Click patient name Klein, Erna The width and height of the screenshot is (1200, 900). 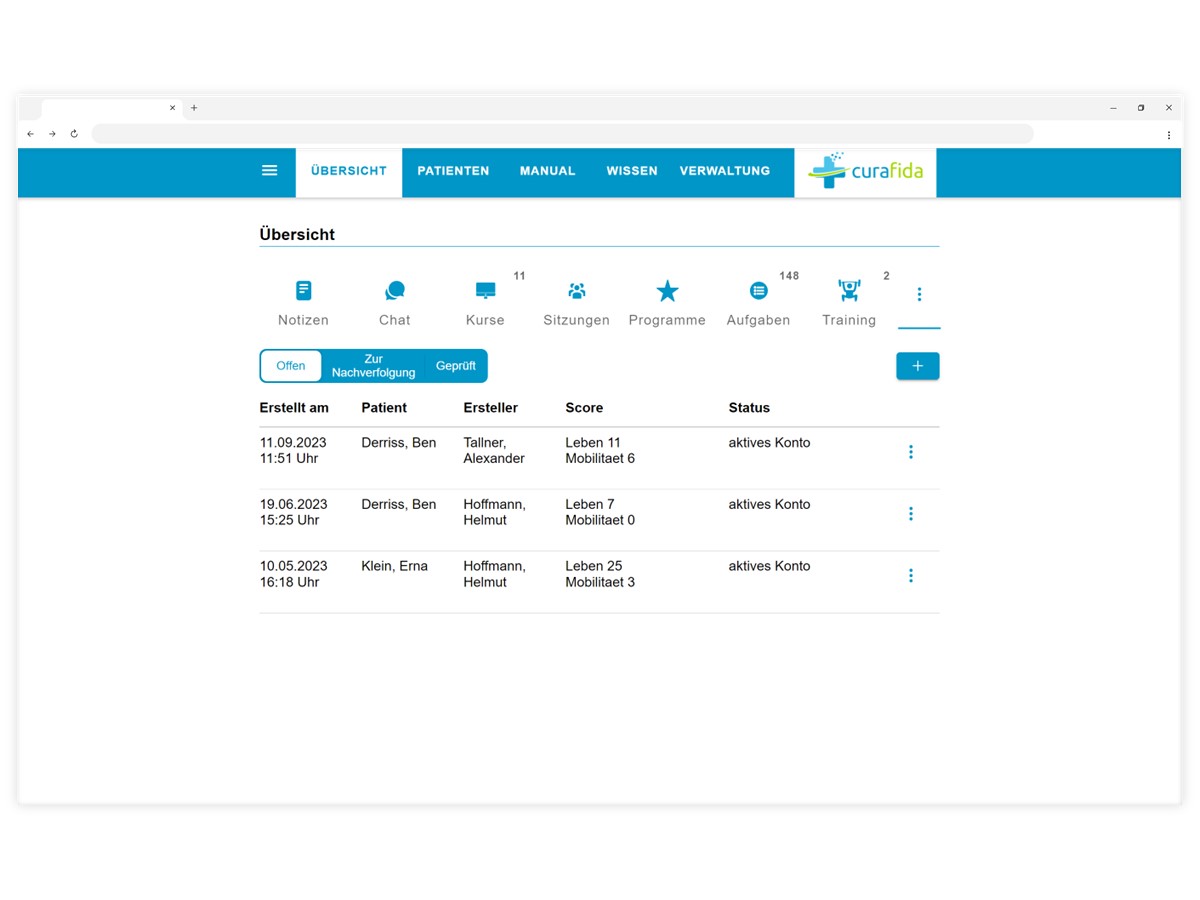click(x=394, y=566)
